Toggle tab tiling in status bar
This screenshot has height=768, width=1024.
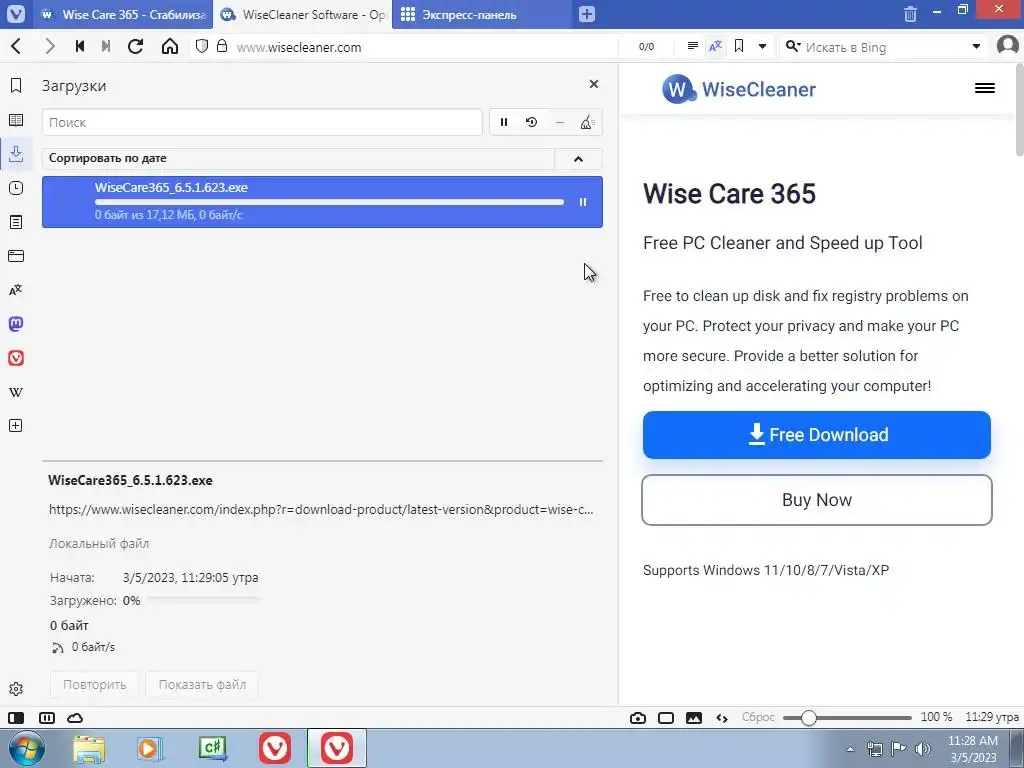(x=46, y=718)
